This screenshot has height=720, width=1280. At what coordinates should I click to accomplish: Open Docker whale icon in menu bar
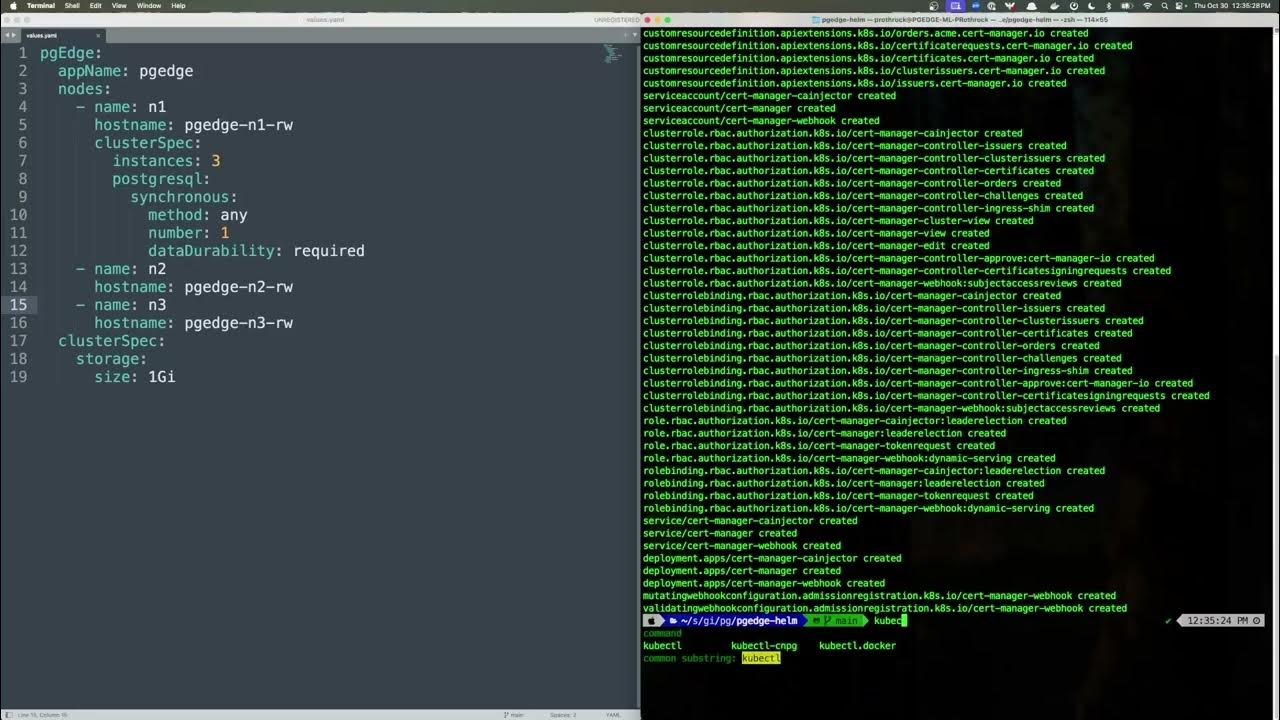coord(1055,6)
